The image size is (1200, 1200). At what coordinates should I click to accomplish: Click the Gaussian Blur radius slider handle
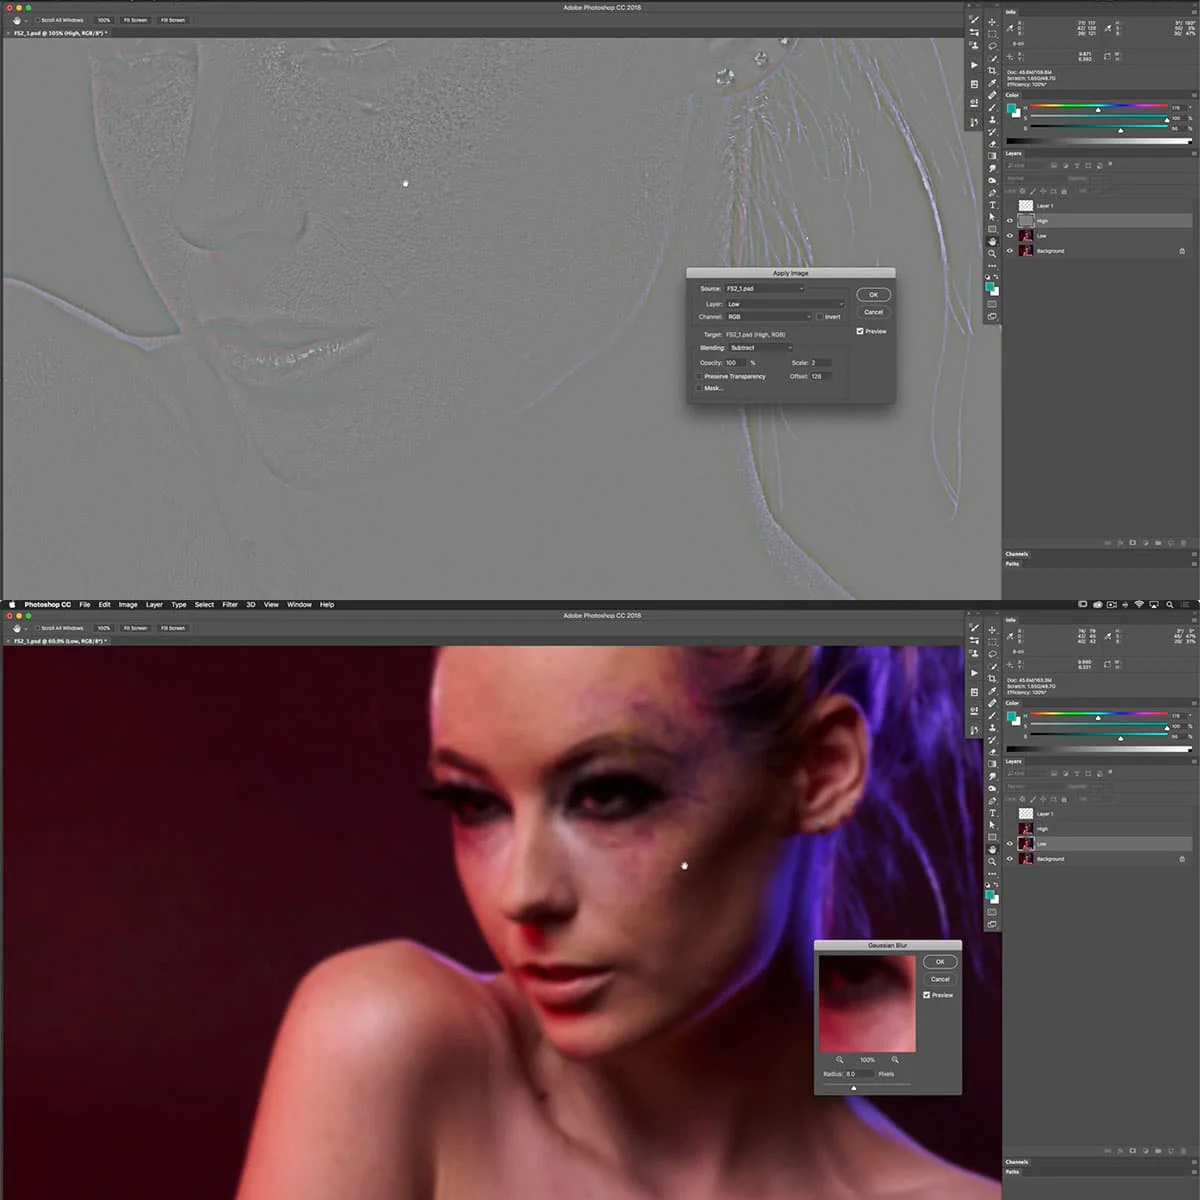(x=854, y=1088)
